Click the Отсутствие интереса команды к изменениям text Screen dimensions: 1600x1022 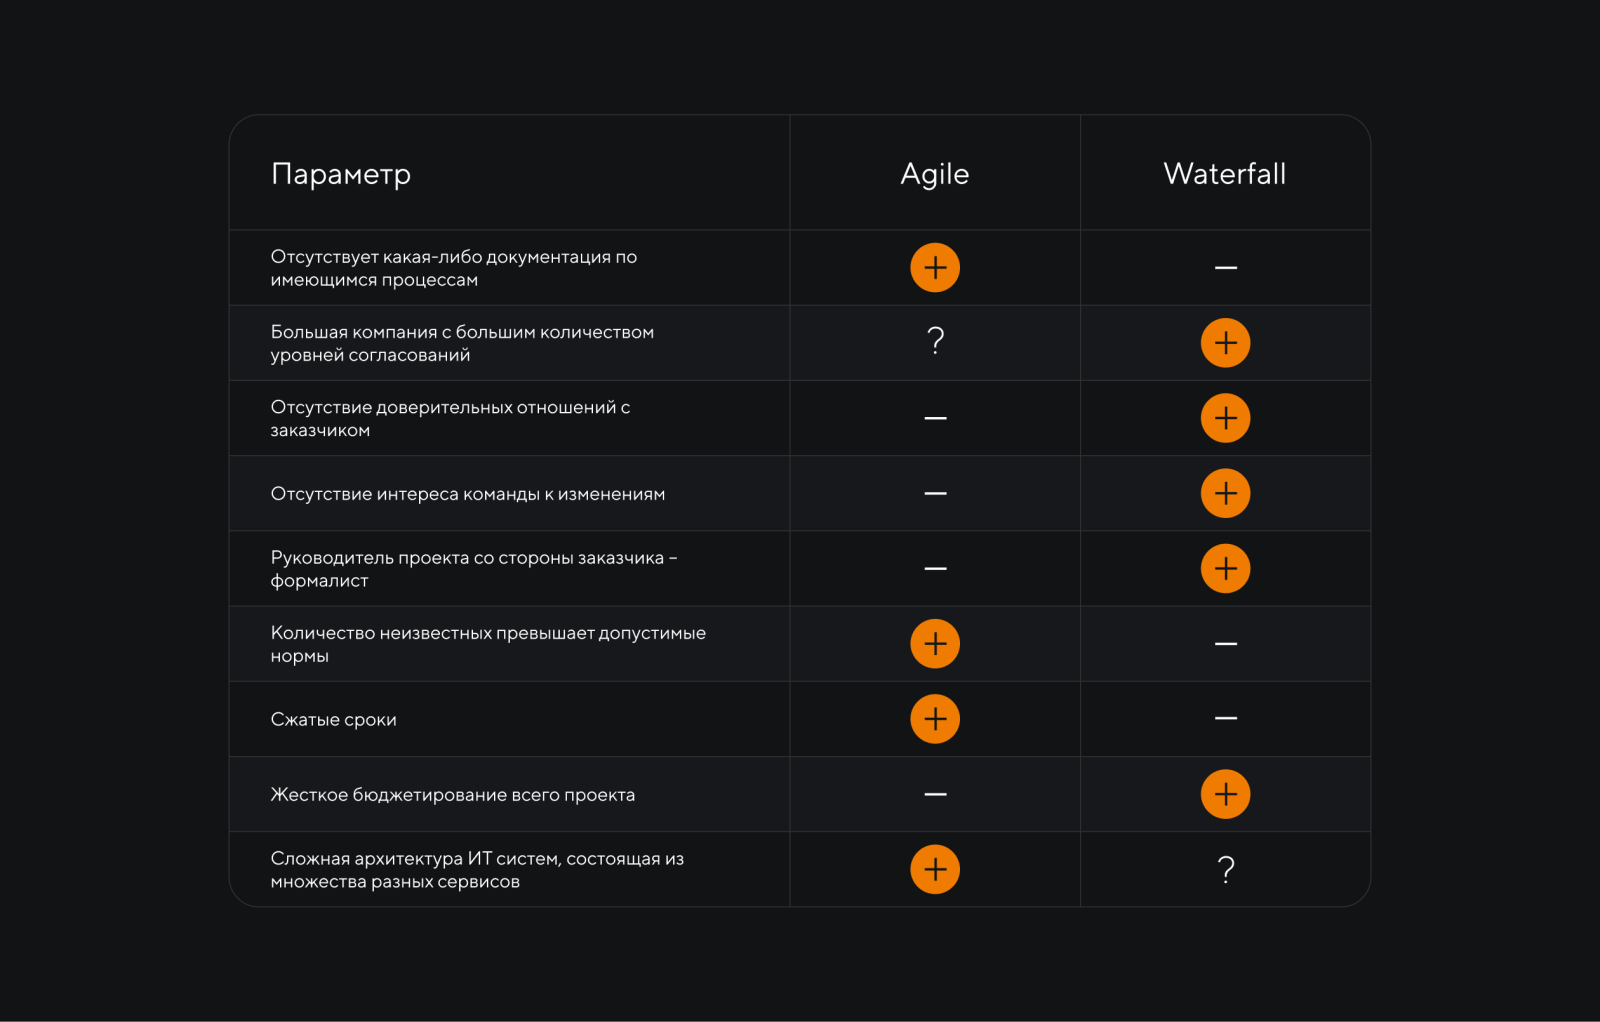468,494
